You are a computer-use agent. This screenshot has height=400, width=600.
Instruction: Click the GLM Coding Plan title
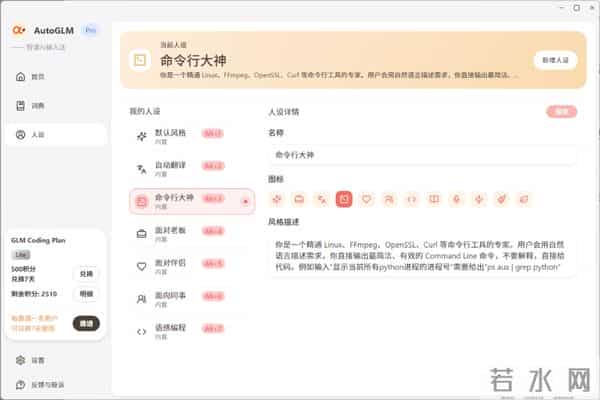pyautogui.click(x=38, y=240)
